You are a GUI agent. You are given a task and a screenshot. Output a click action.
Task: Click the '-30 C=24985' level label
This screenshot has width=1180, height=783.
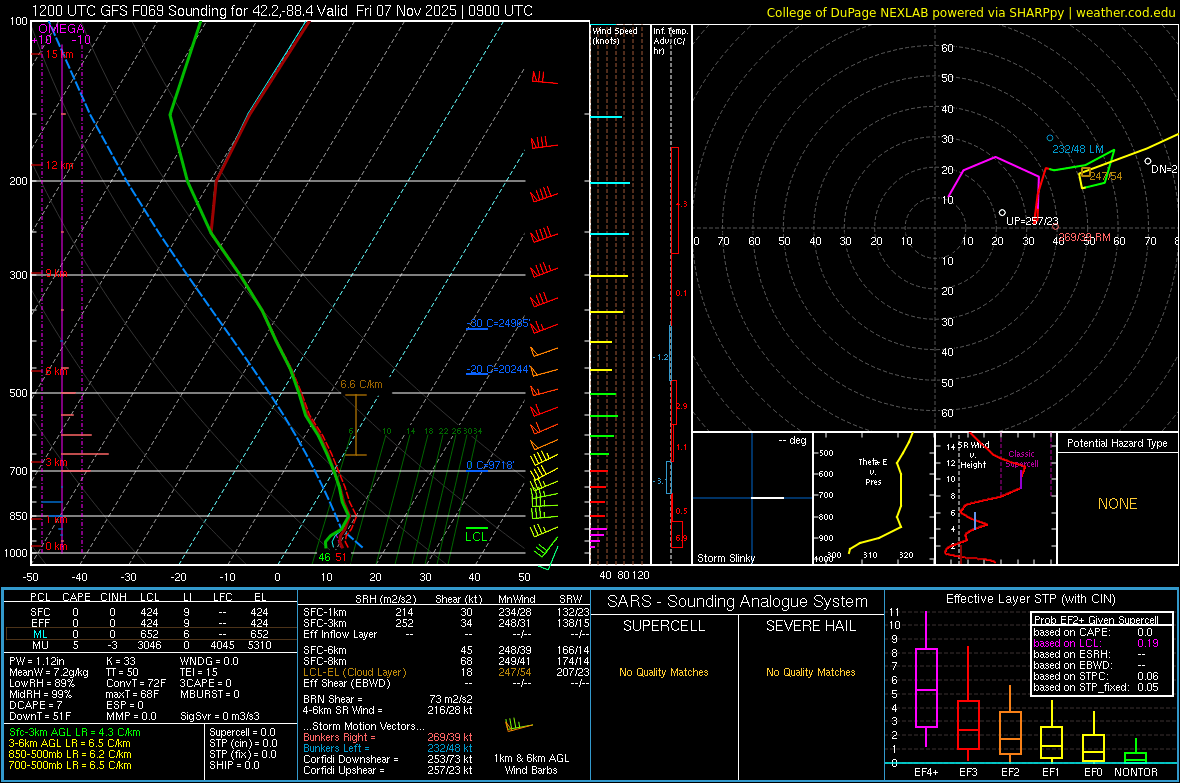point(498,323)
